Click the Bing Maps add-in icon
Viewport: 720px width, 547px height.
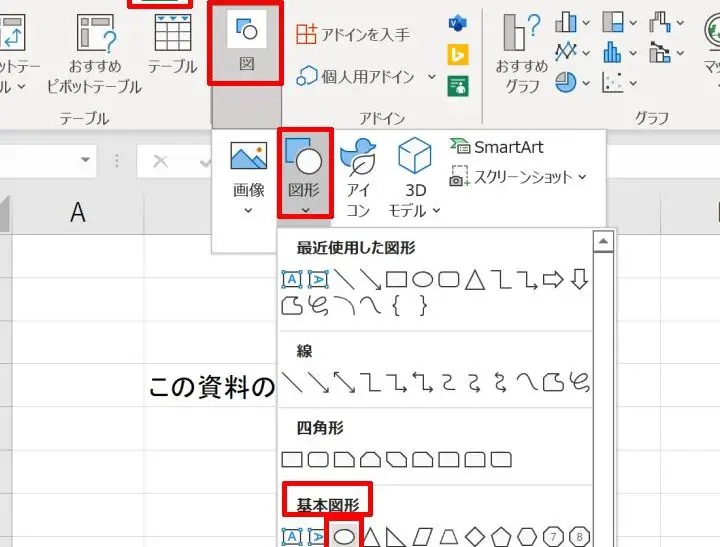[458, 55]
